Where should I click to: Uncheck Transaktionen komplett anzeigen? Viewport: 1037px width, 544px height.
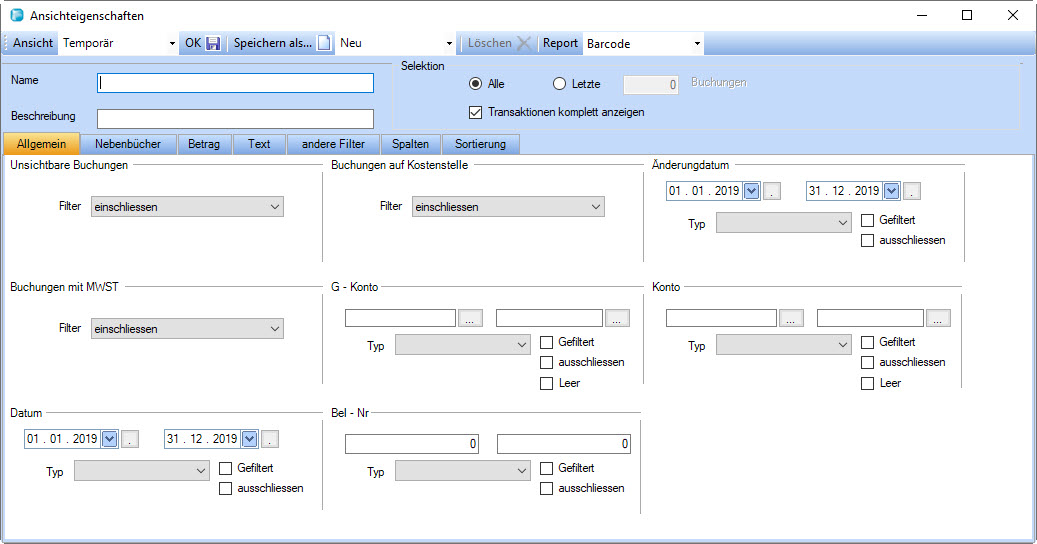click(476, 112)
